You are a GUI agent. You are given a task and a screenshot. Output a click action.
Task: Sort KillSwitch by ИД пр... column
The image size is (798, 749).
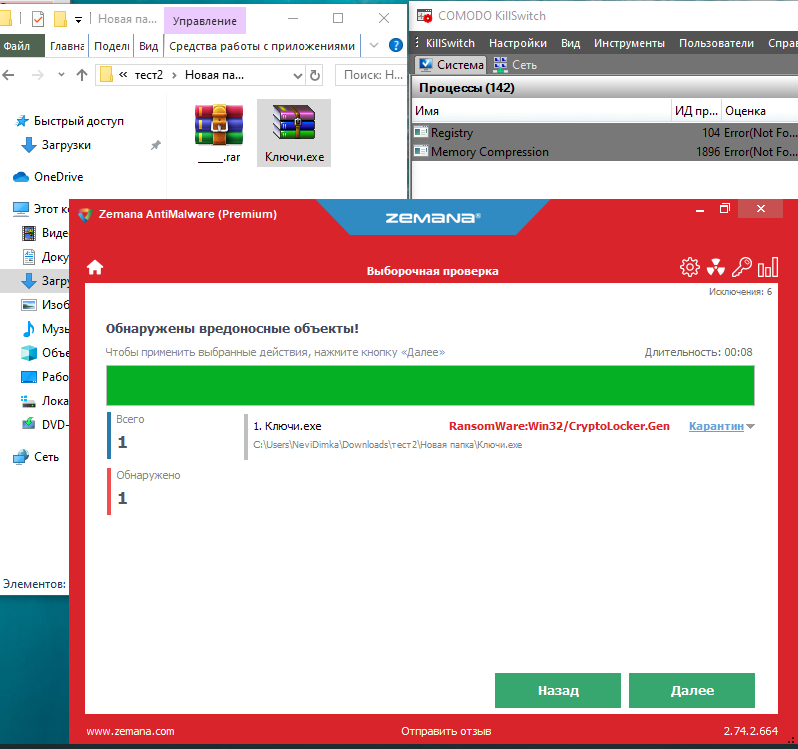(x=696, y=111)
